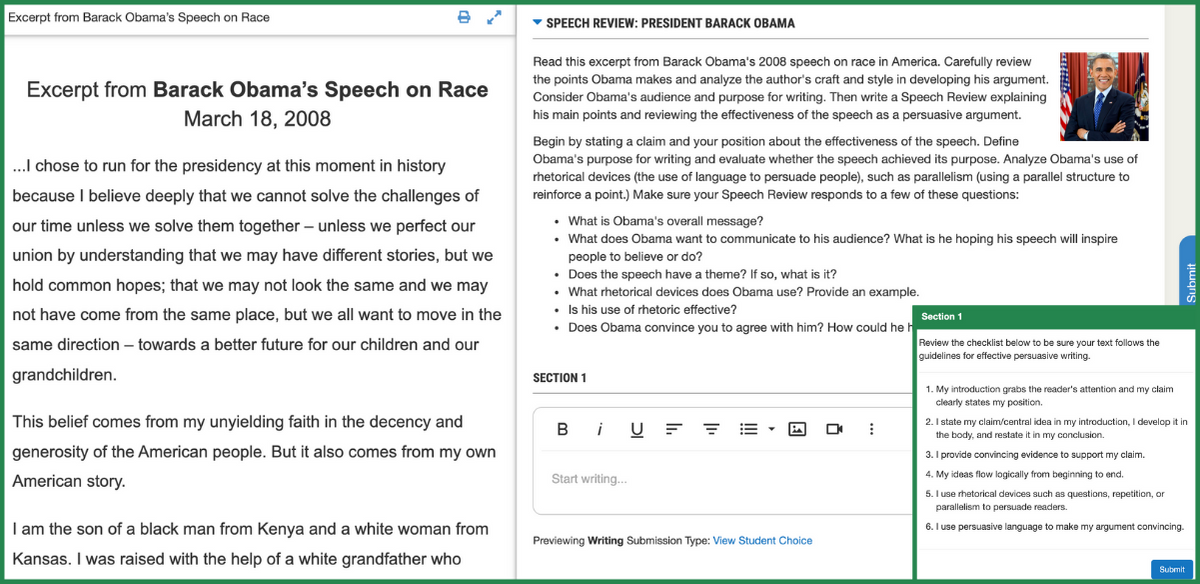Print the Obama speech excerpt

(x=464, y=17)
